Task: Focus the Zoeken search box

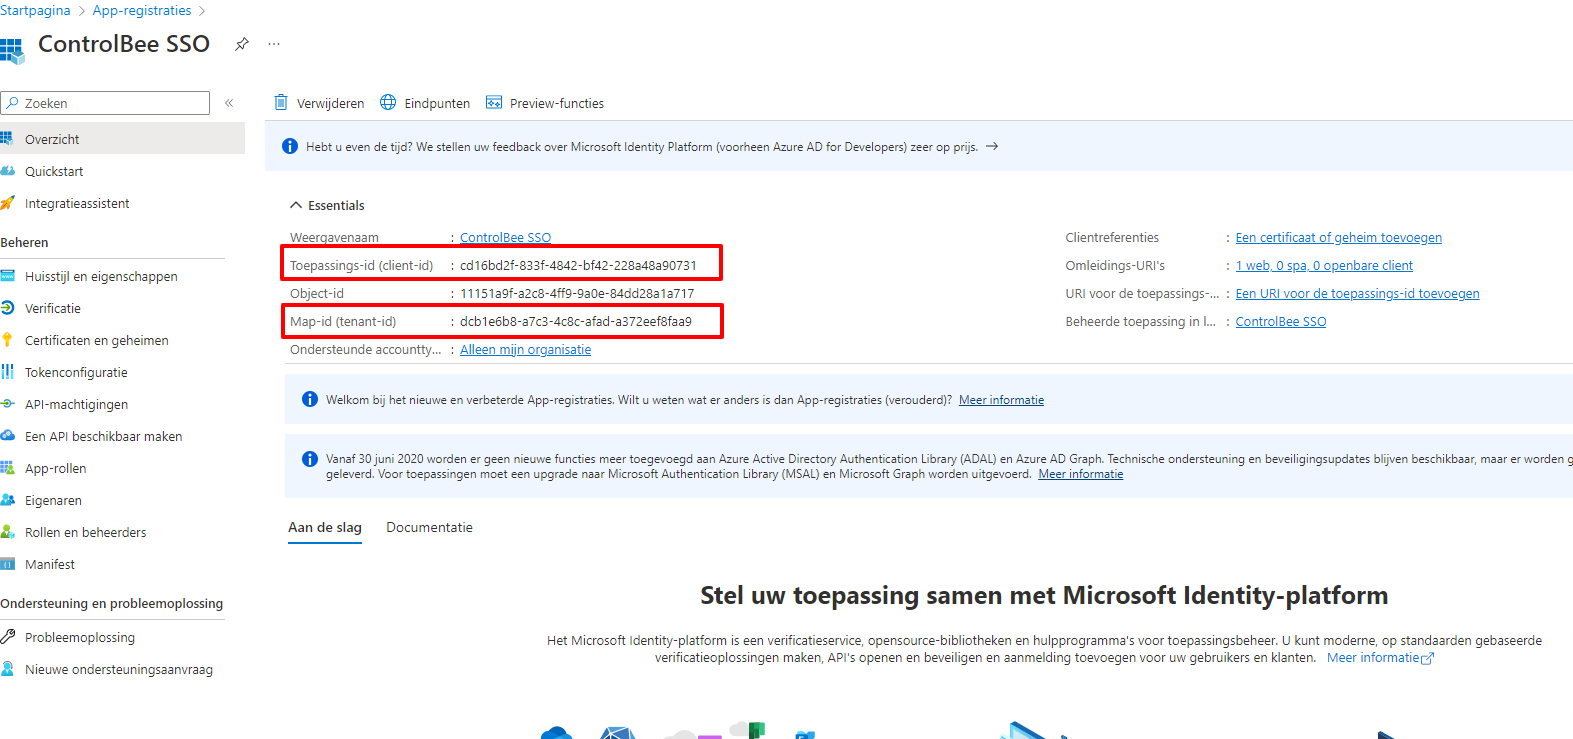Action: 105,103
